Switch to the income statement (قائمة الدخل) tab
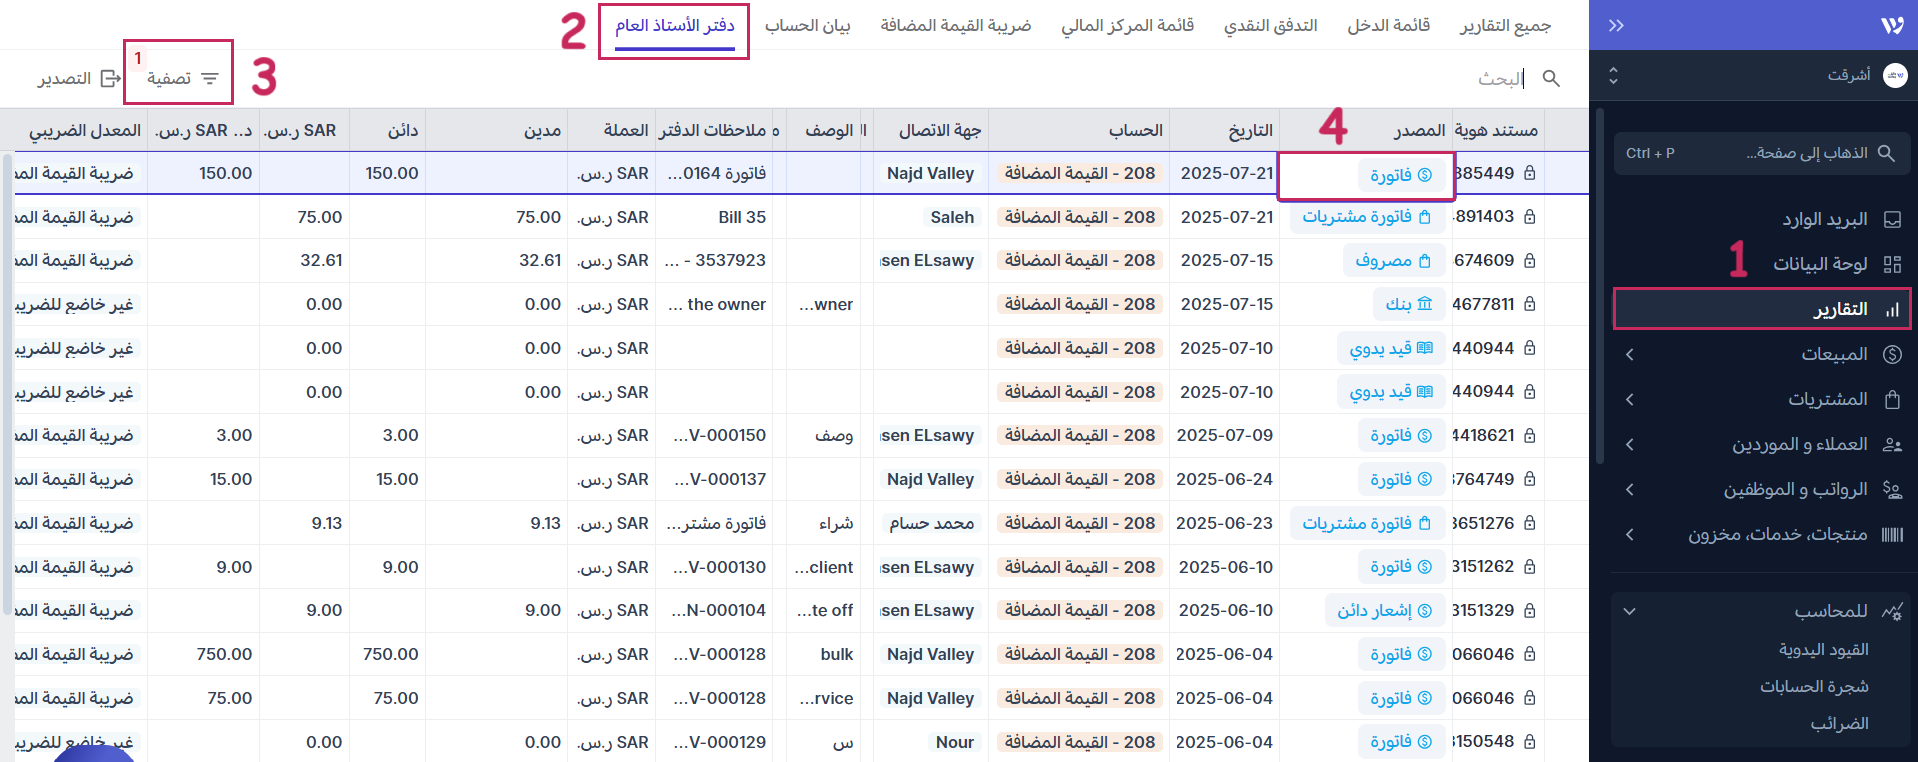Image resolution: width=1918 pixels, height=762 pixels. point(1388,25)
